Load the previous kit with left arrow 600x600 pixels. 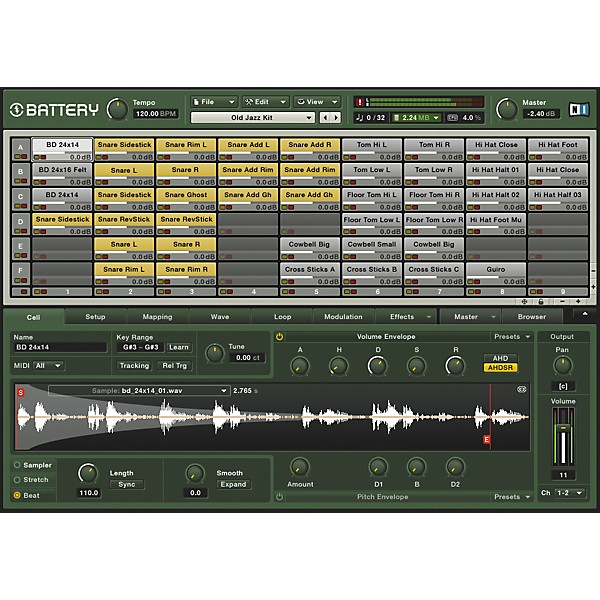click(x=325, y=117)
